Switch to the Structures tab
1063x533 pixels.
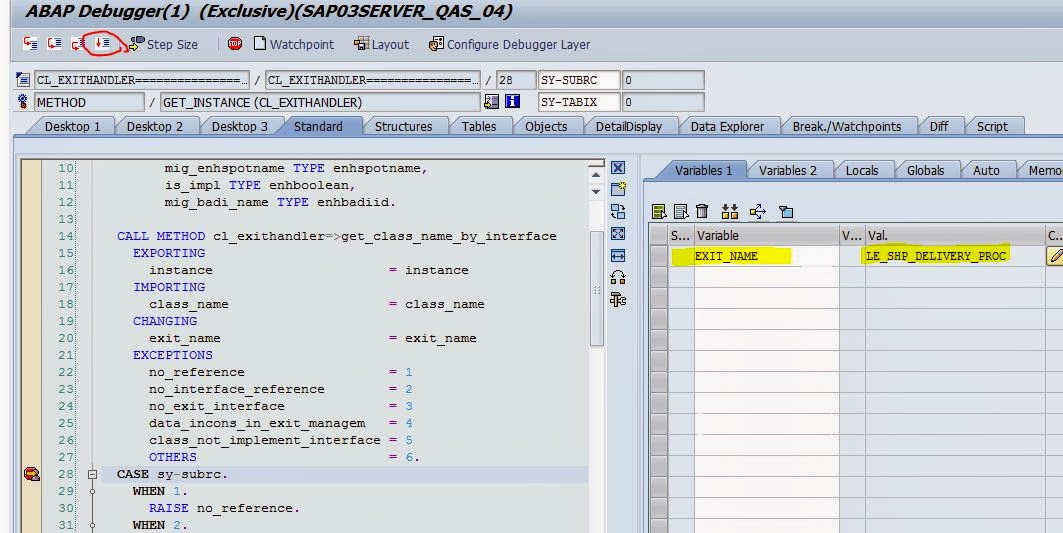(x=403, y=126)
